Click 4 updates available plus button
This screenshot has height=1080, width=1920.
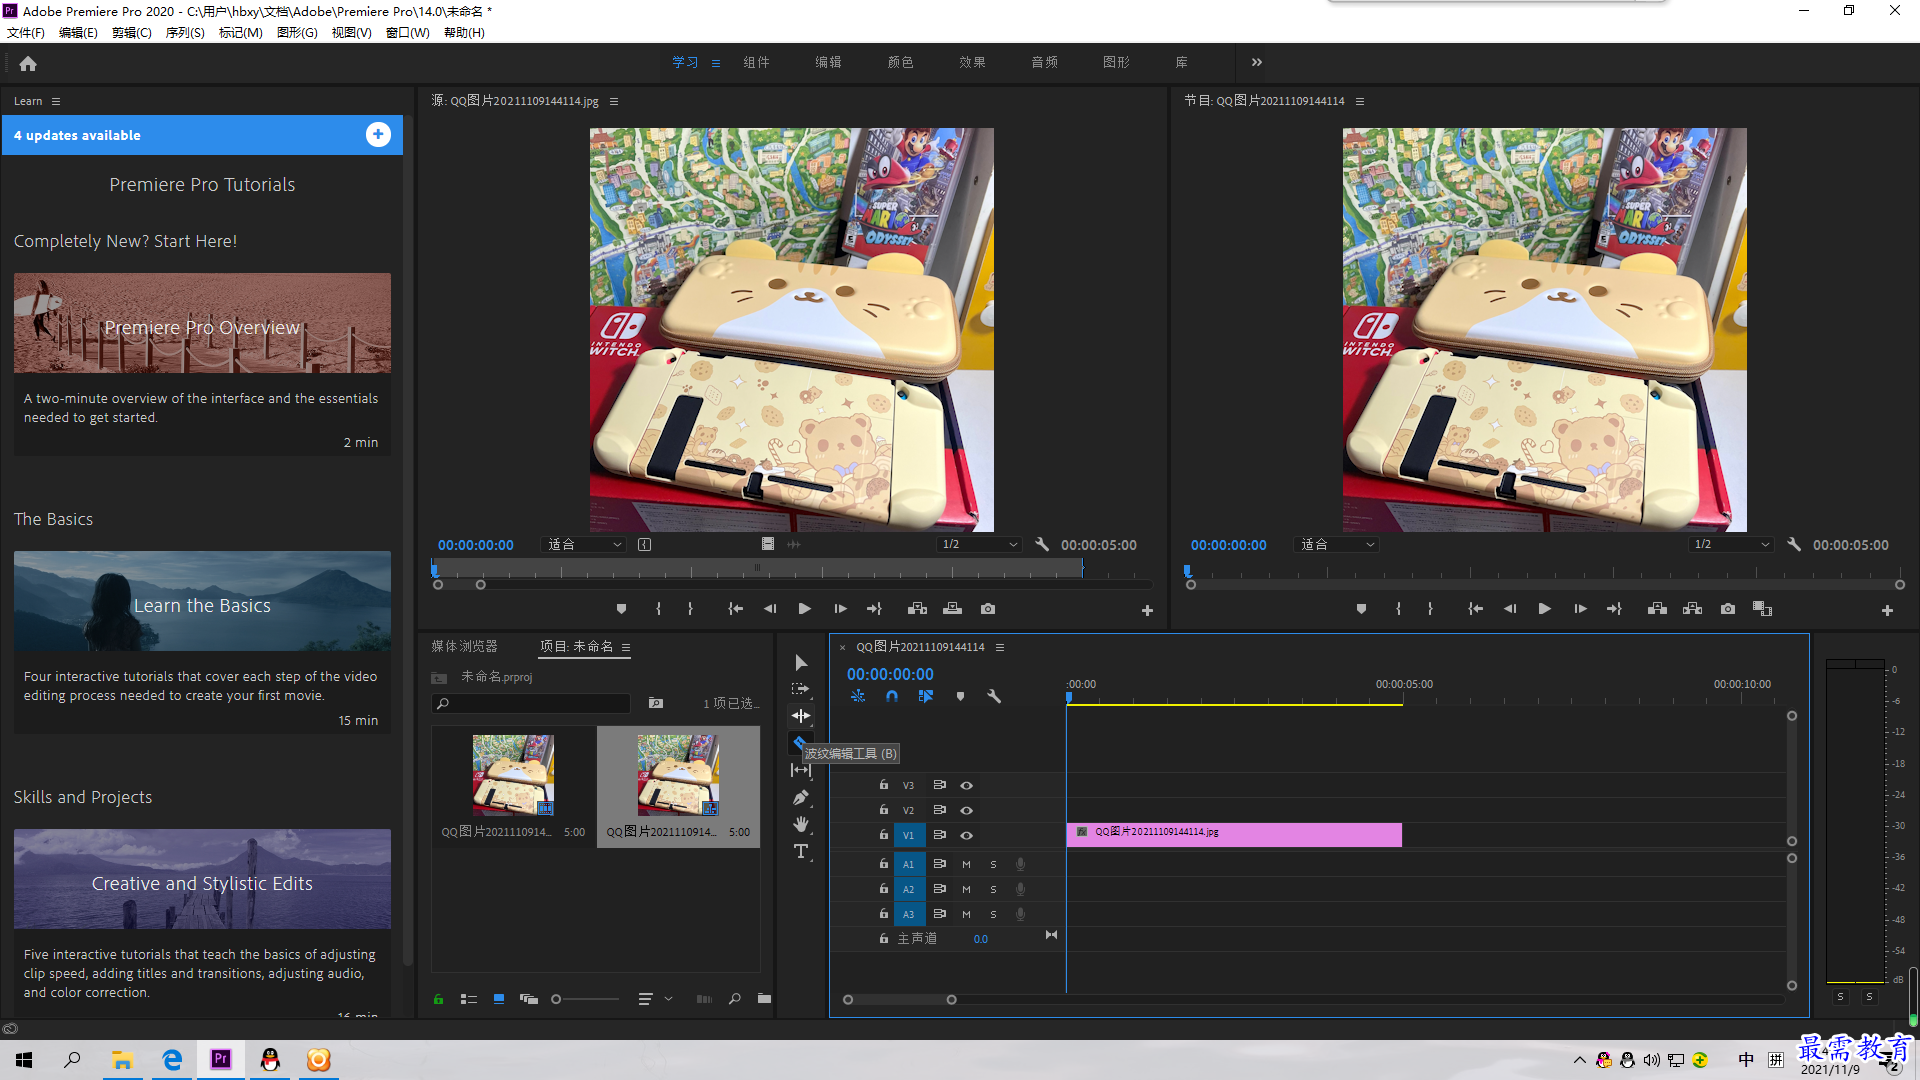[x=378, y=135]
